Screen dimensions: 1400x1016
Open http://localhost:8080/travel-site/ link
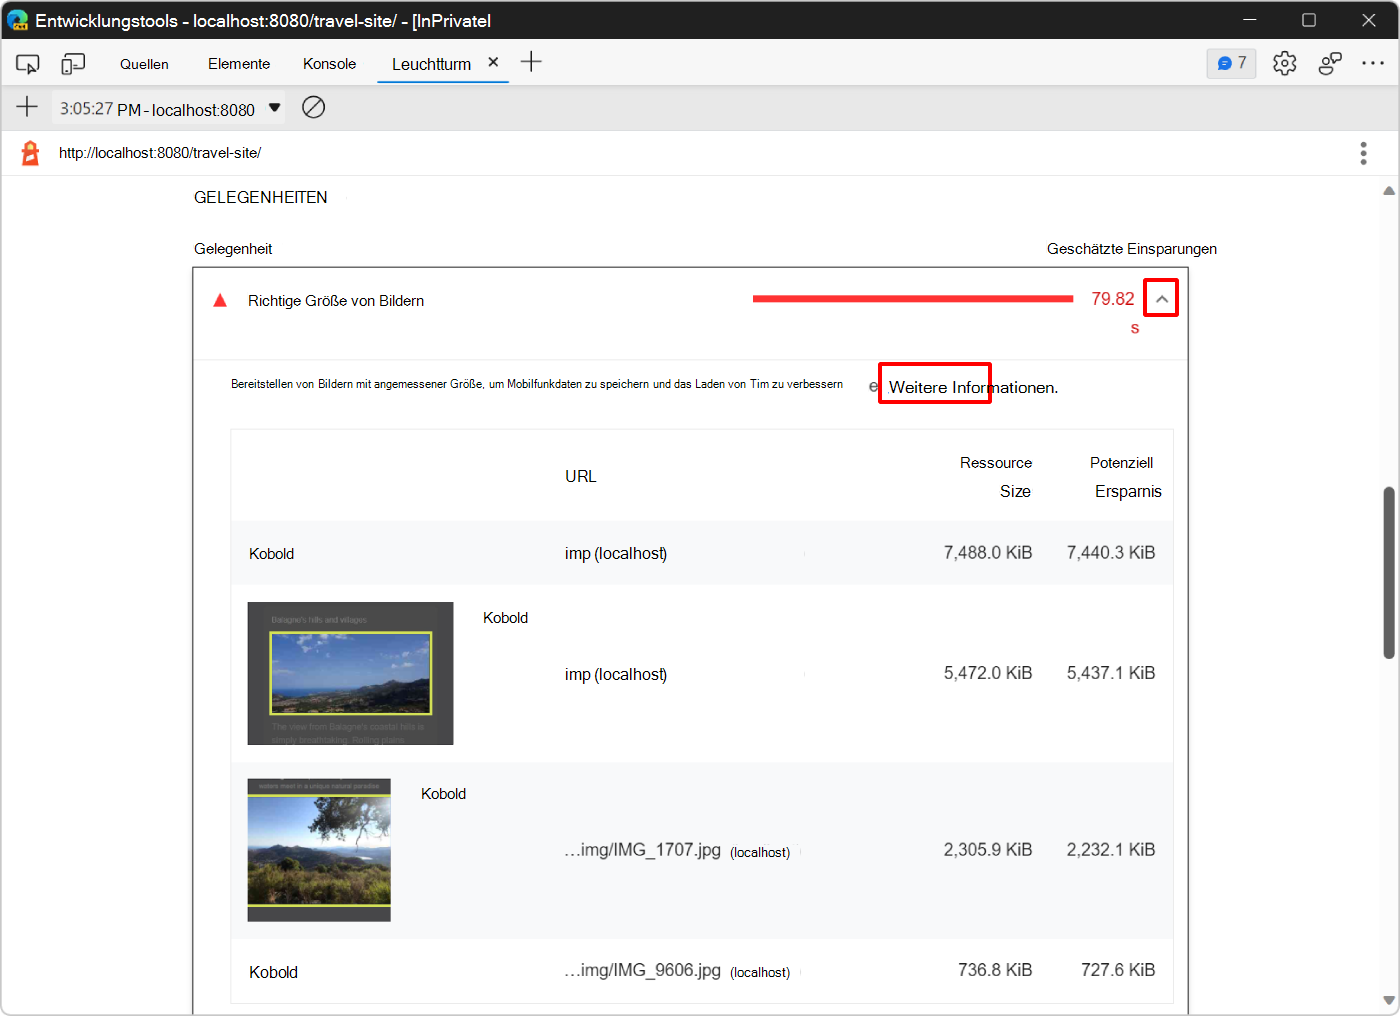(160, 152)
